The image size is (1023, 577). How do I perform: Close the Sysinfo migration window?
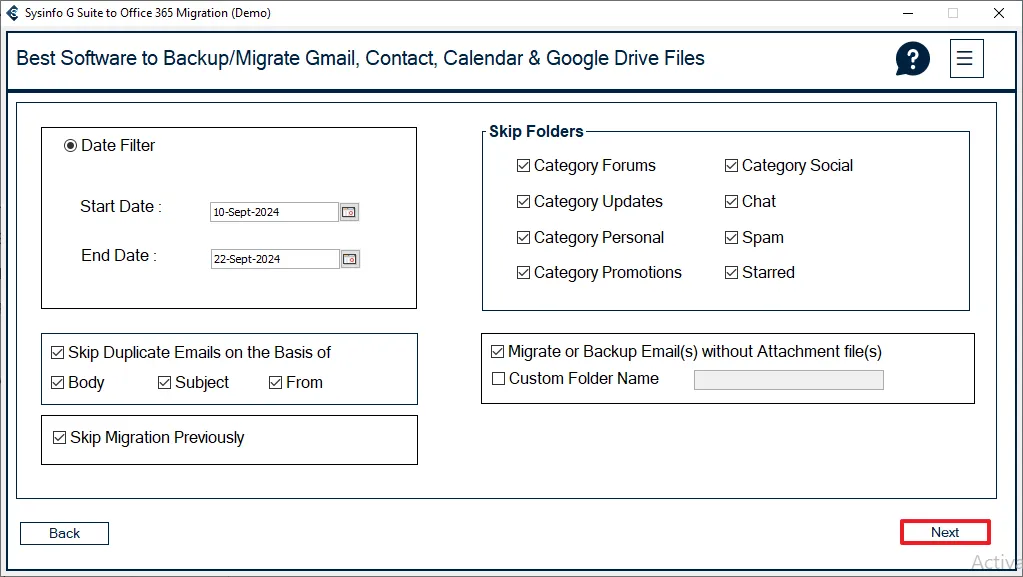999,13
